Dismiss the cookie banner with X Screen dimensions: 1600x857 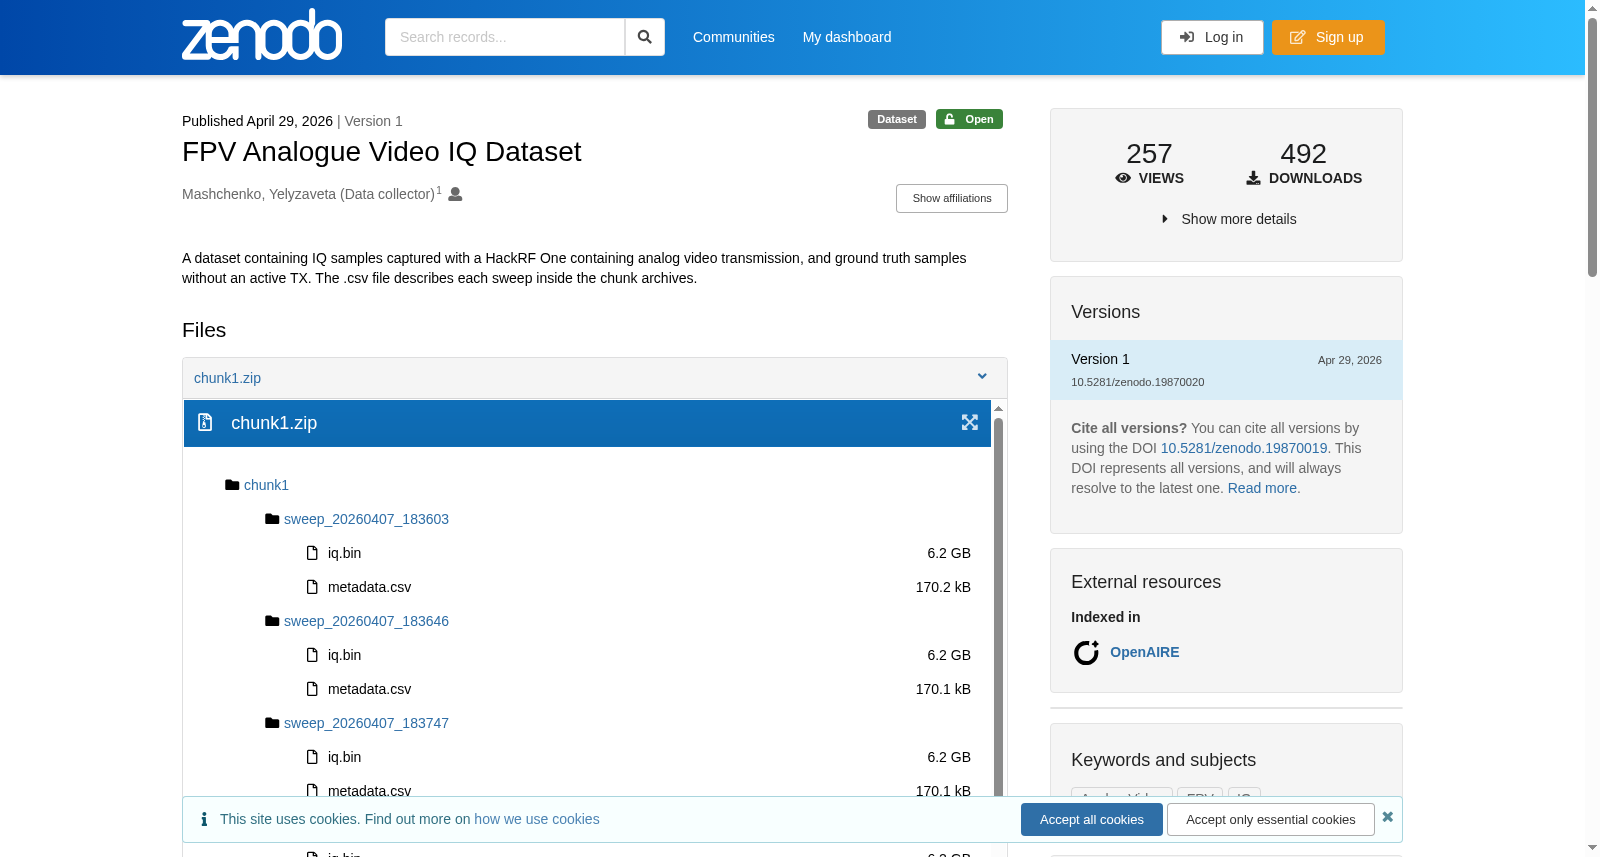coord(1387,817)
